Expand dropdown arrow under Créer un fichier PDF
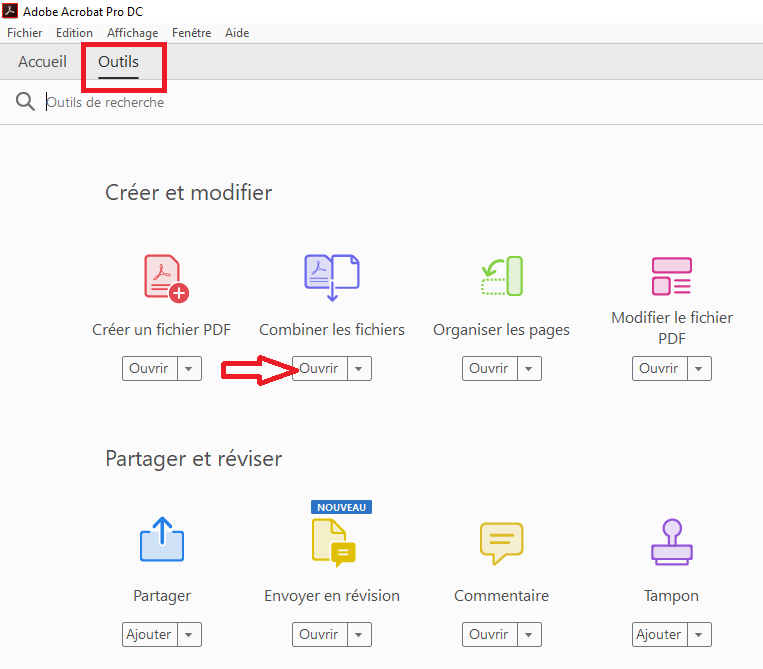763x669 pixels. 189,368
